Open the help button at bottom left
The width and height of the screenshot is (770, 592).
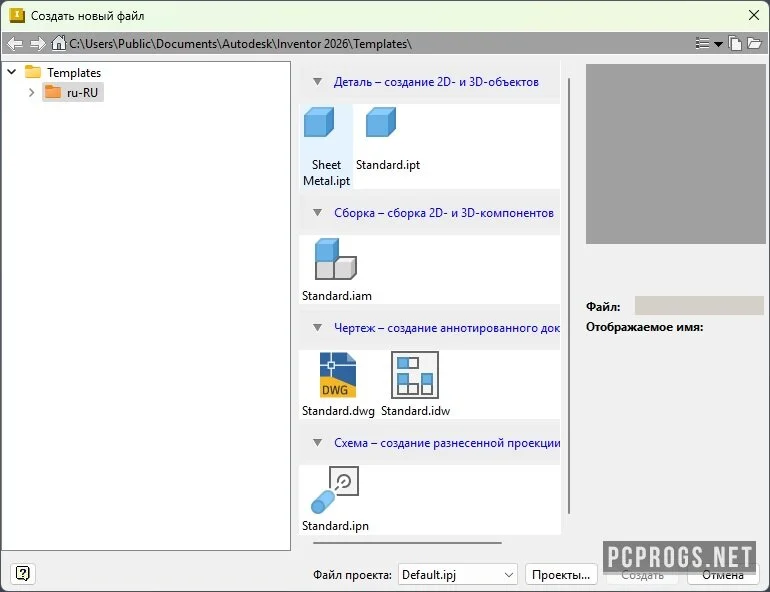(x=23, y=573)
